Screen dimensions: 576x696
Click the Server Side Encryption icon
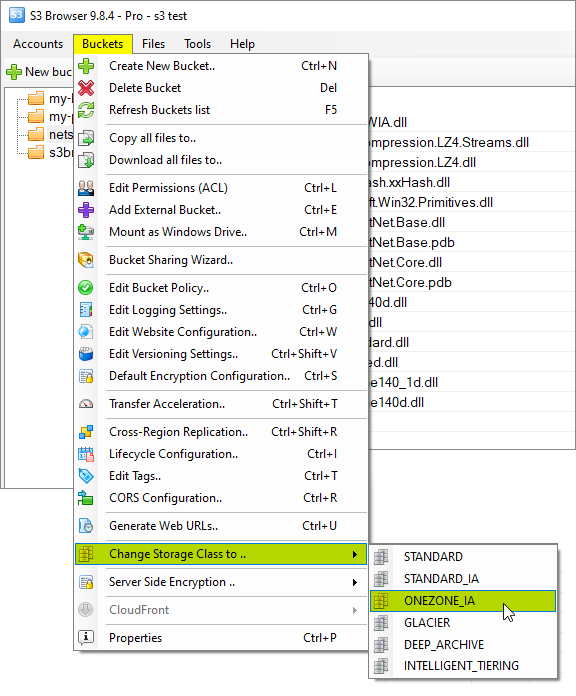click(x=86, y=582)
